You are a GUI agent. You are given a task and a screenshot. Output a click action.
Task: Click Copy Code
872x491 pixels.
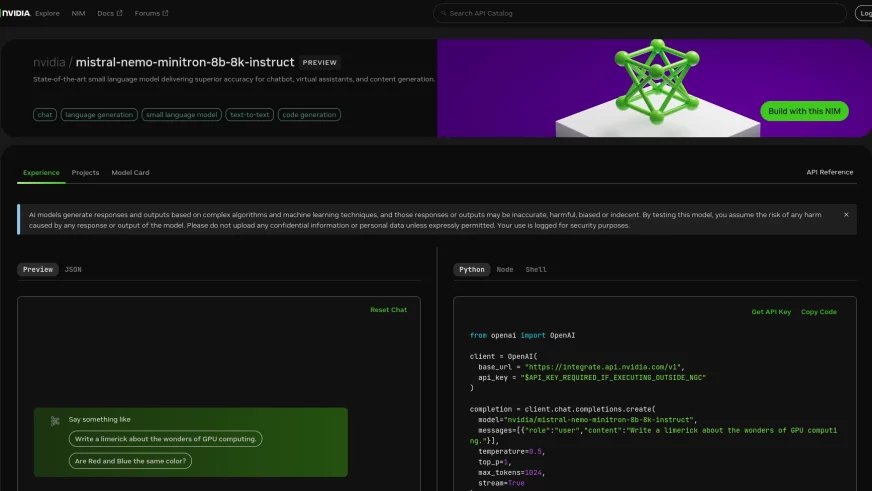click(x=819, y=312)
